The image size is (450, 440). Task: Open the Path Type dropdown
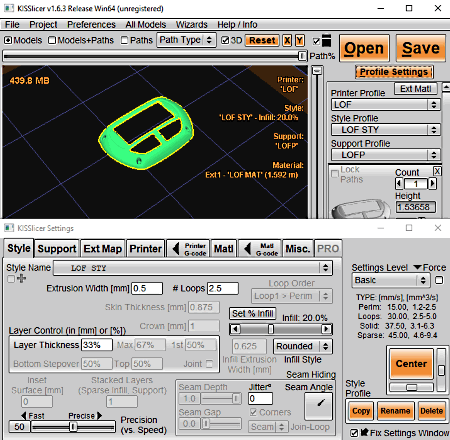(x=186, y=40)
